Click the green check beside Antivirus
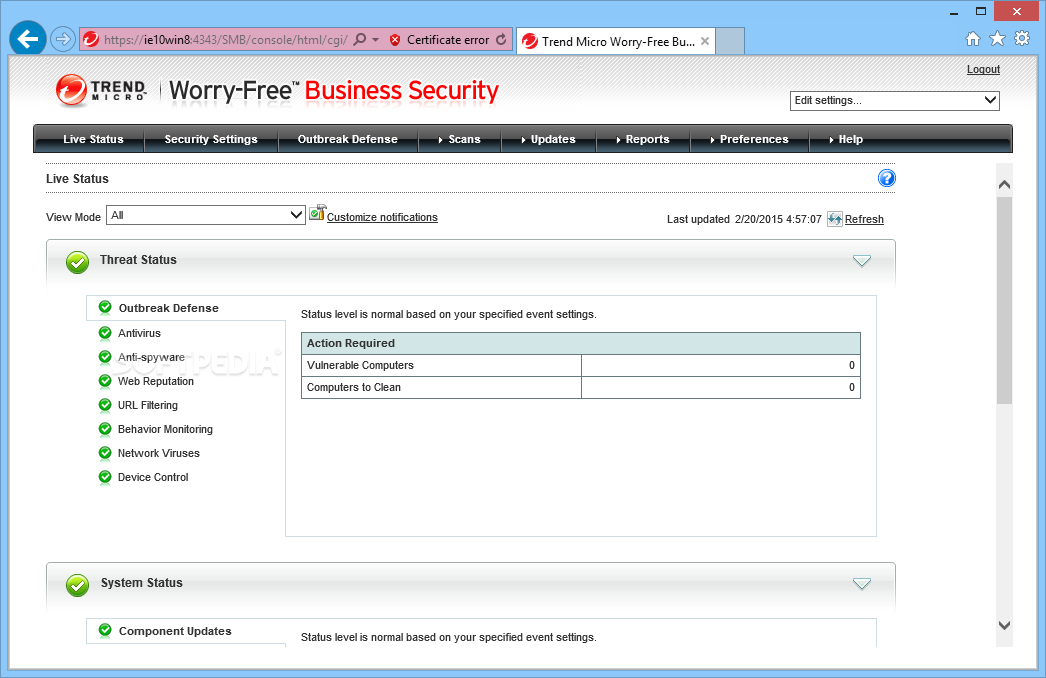The width and height of the screenshot is (1046, 678). [x=105, y=332]
